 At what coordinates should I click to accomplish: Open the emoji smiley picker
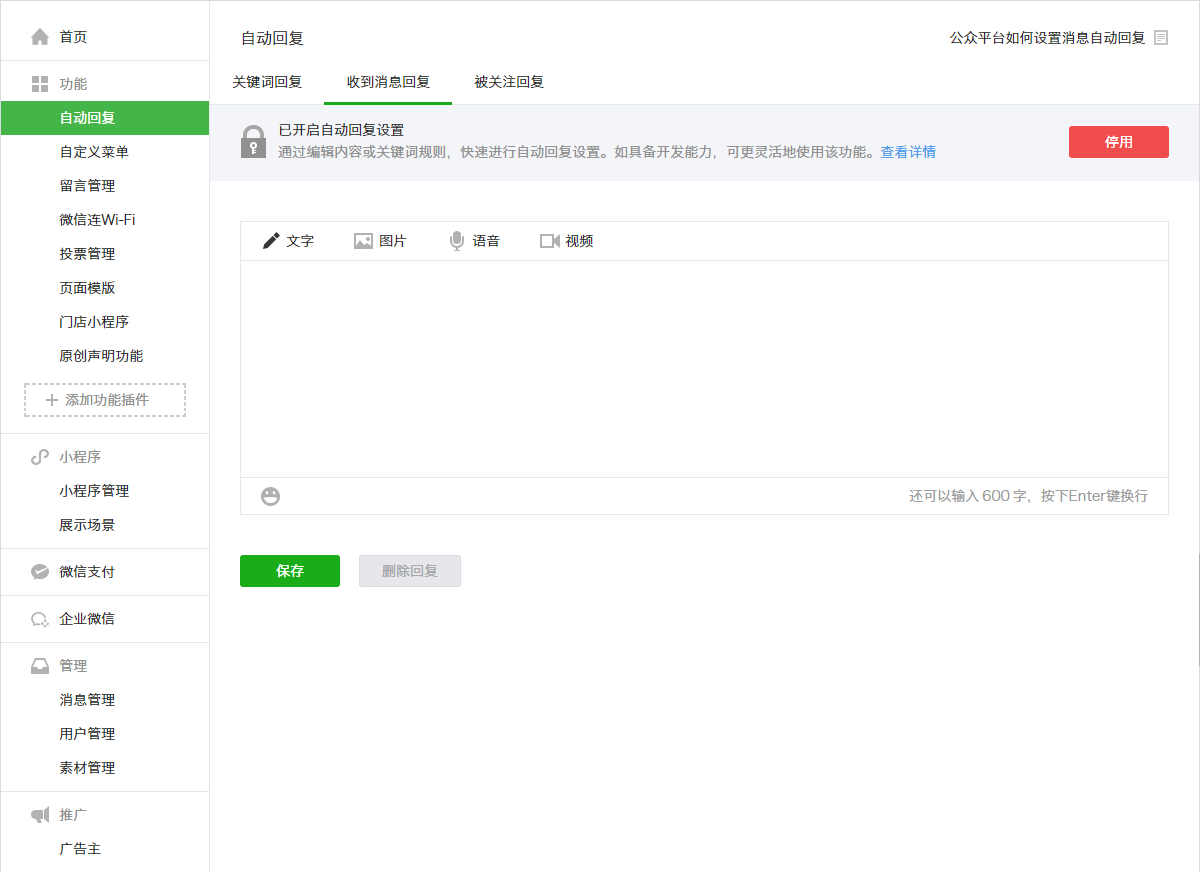coord(270,496)
